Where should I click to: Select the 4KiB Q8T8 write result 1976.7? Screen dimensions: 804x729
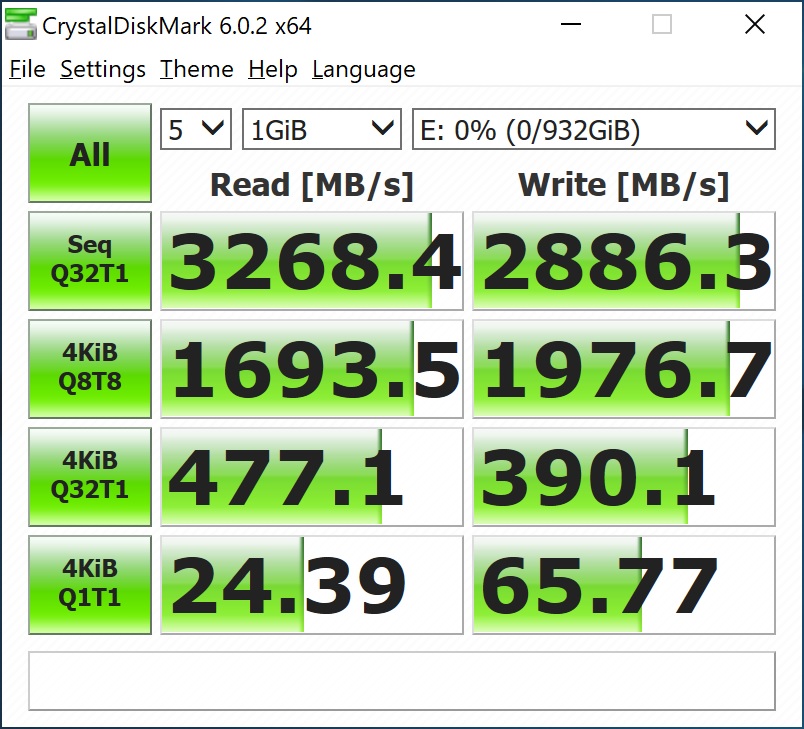(x=624, y=369)
